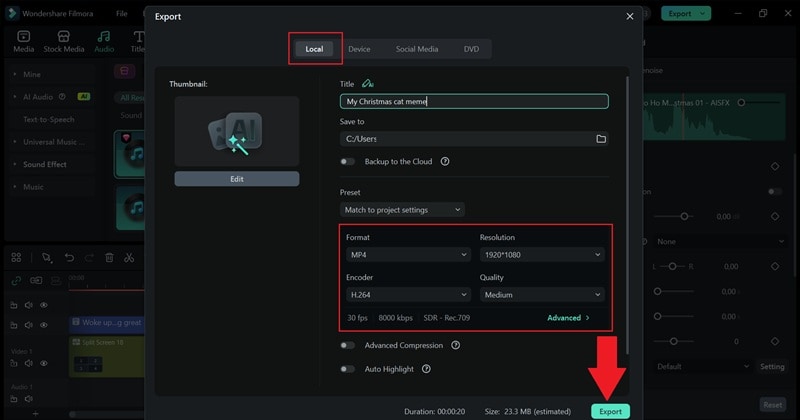
Task: Open the File menu
Action: [121, 14]
